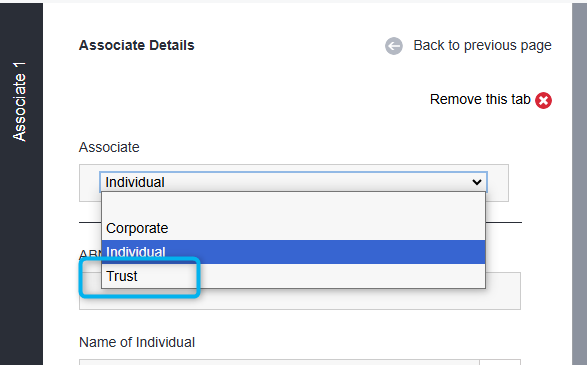Select the blank option in dropdown list
Image resolution: width=587 pixels, height=365 pixels.
[294, 204]
